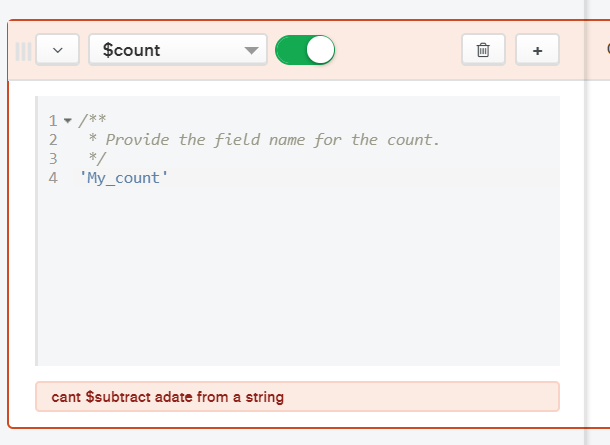
Task: Click inside the 'My_count' string value
Action: coord(124,178)
